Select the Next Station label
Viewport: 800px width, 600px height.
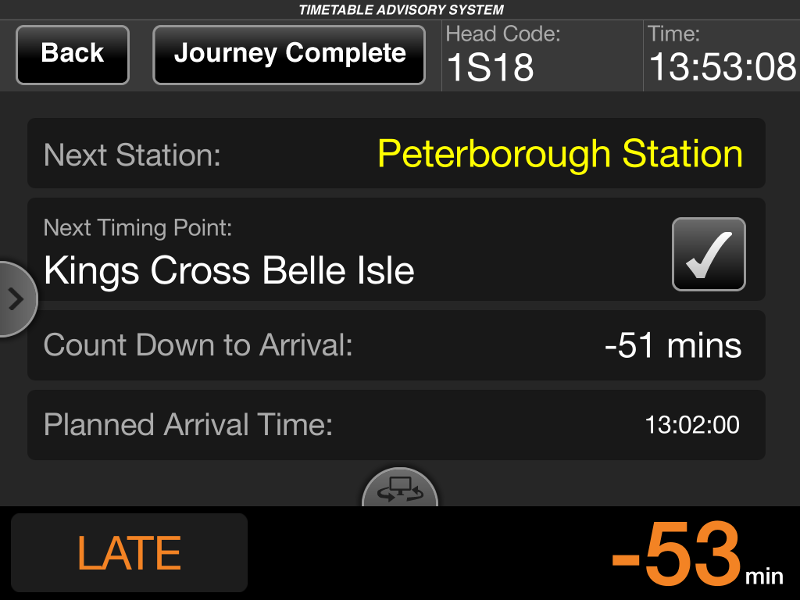132,155
